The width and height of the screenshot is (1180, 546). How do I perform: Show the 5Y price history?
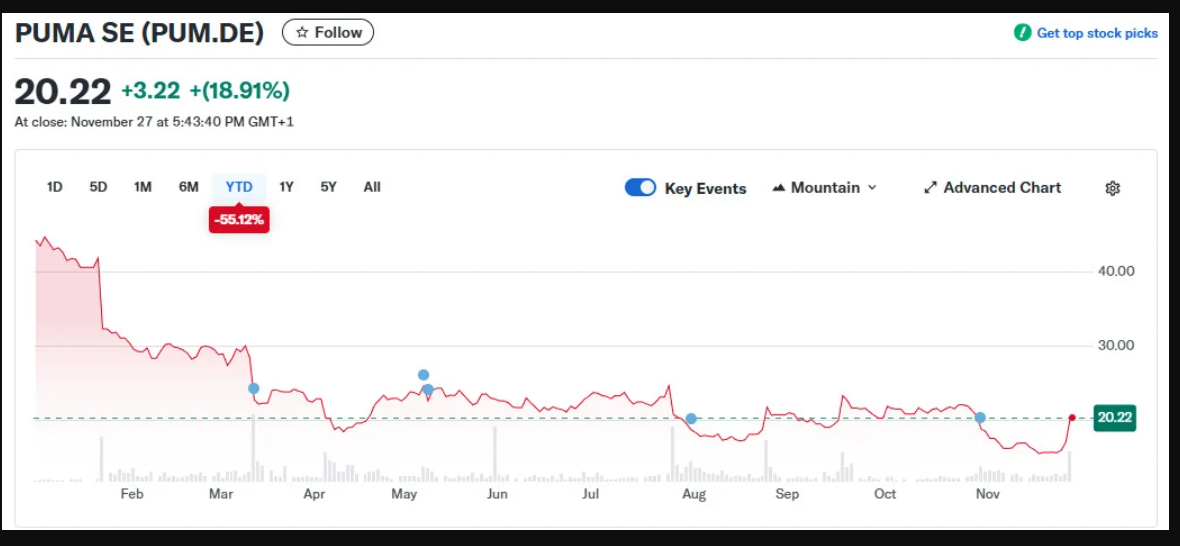coord(328,187)
